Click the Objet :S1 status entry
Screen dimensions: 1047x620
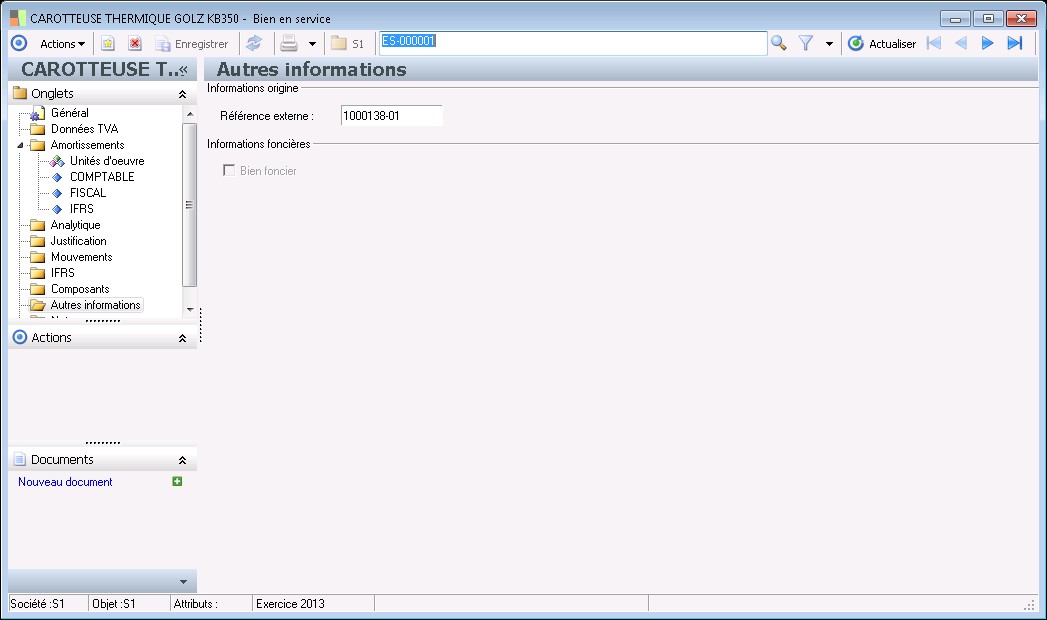pyautogui.click(x=114, y=604)
